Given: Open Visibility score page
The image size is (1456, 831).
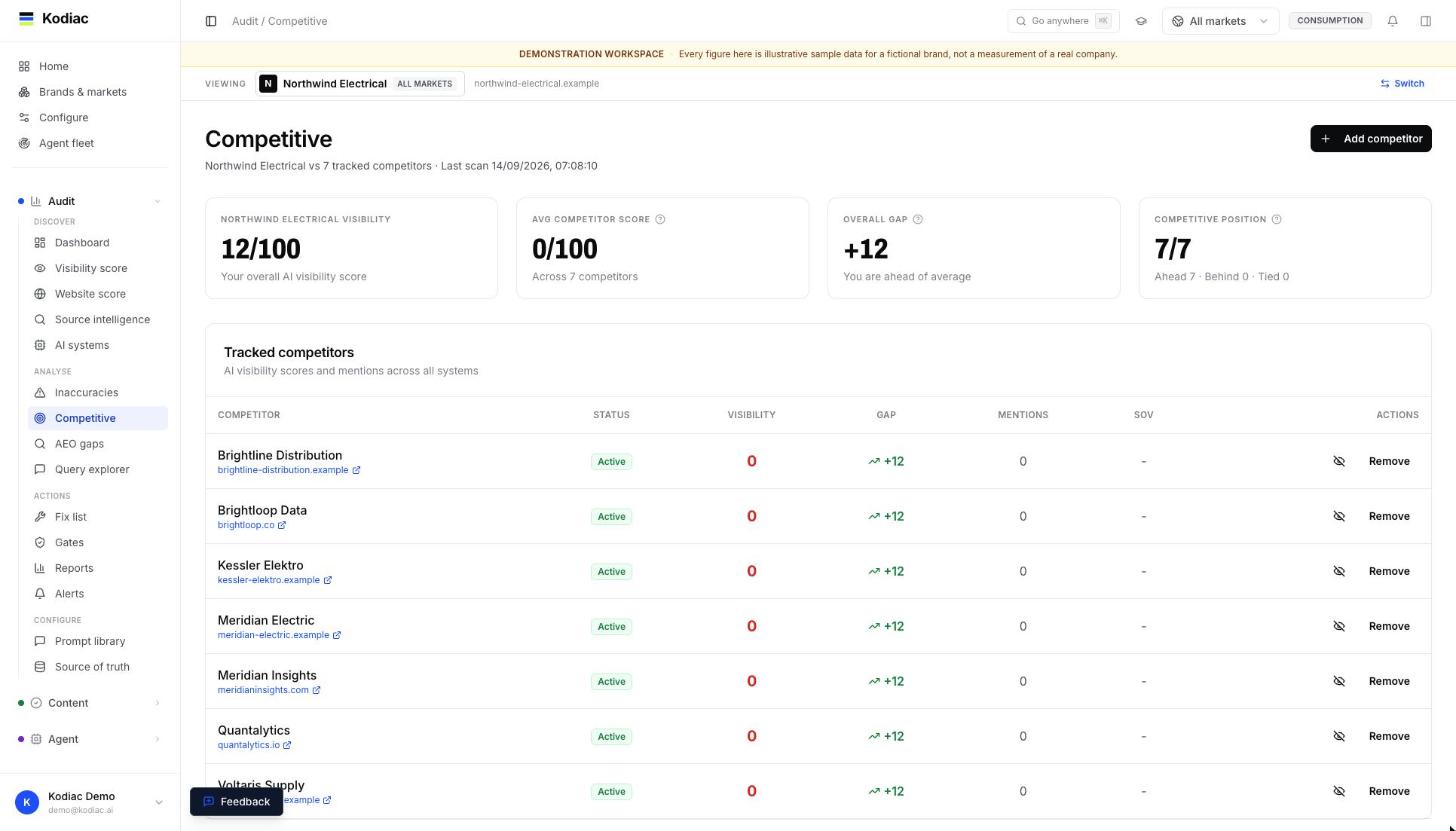Looking at the screenshot, I should (x=98, y=268).
